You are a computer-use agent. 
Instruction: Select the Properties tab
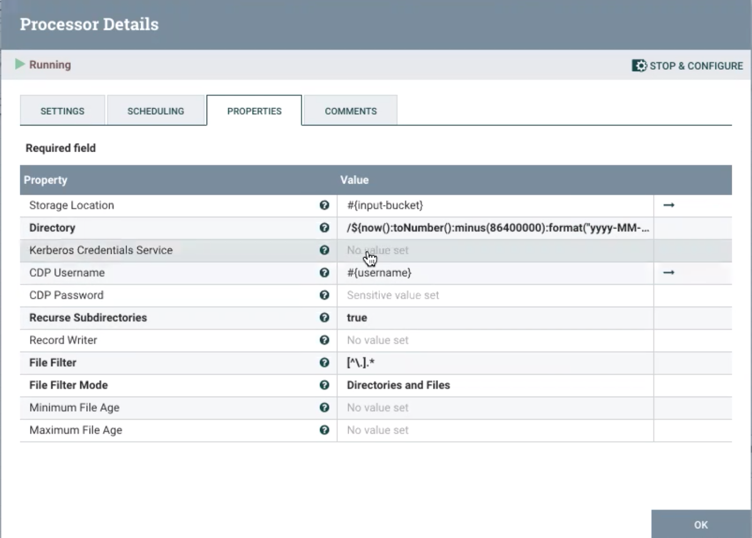[254, 111]
